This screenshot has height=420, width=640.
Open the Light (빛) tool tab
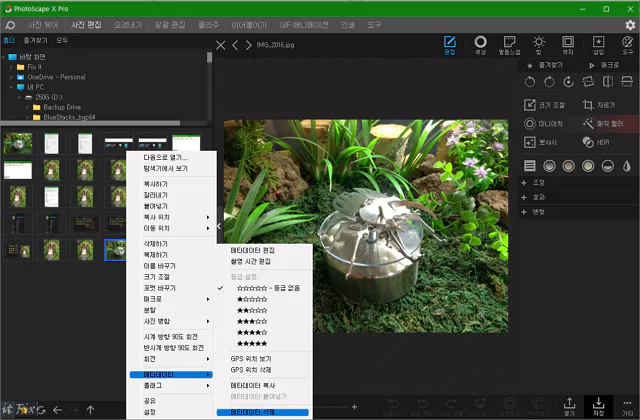tap(539, 45)
